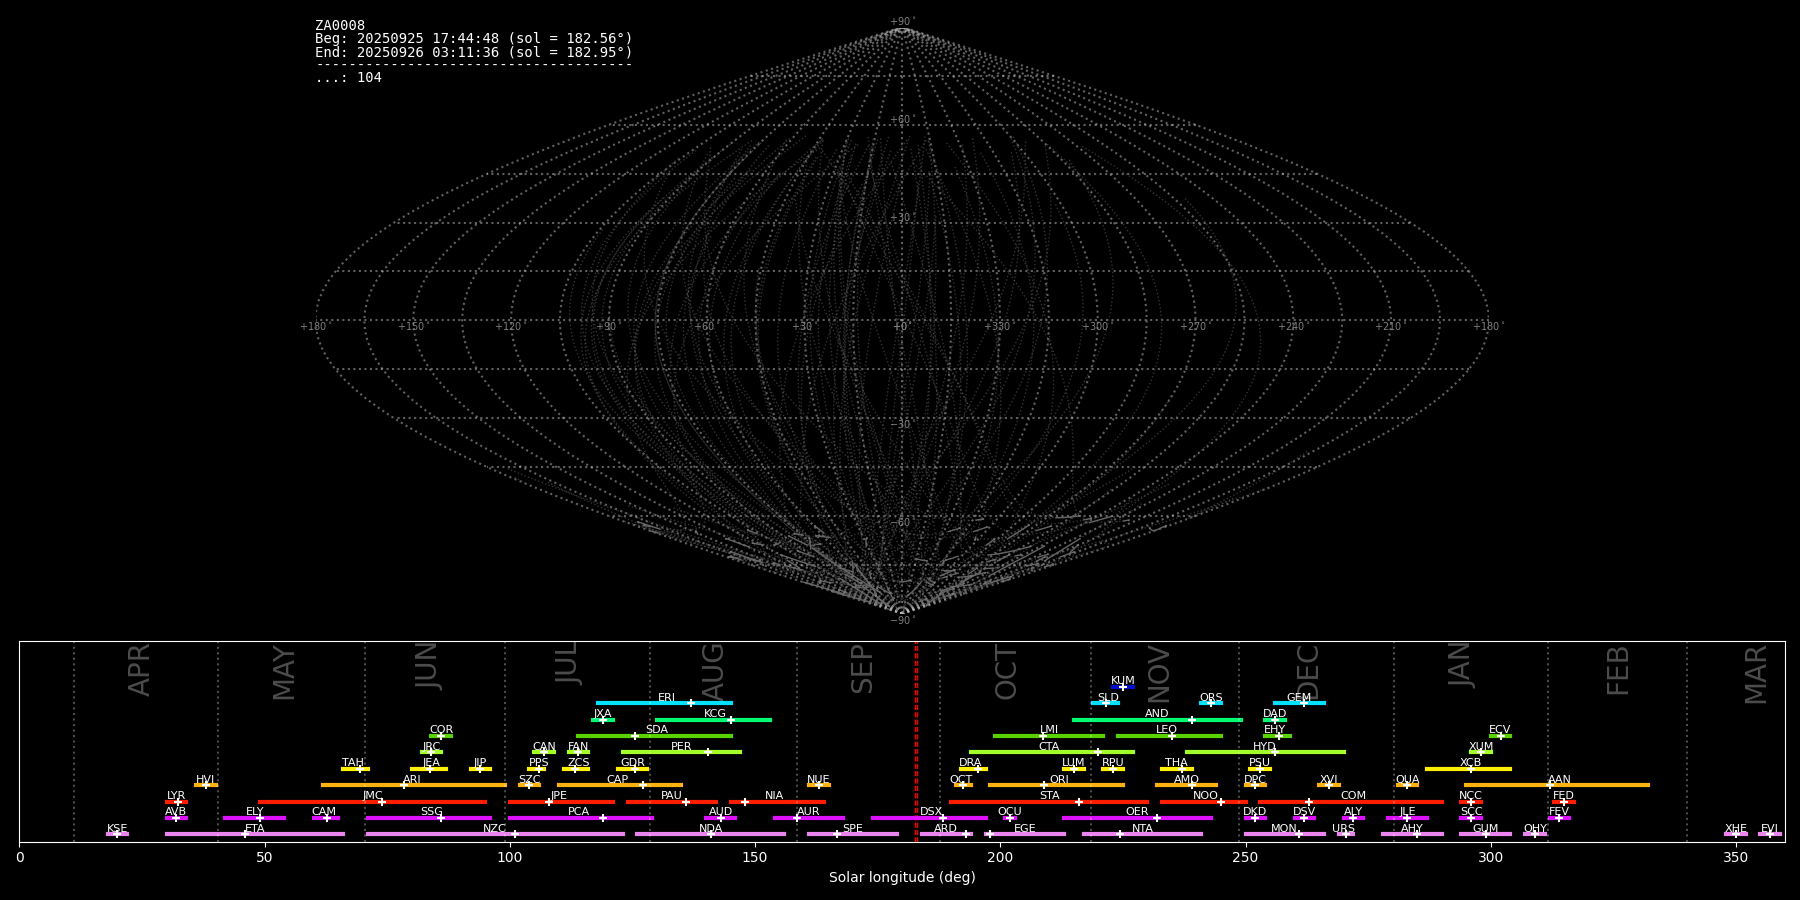Viewport: 1800px width, 900px height.
Task: Click the URS shower label
Action: [x=1344, y=829]
